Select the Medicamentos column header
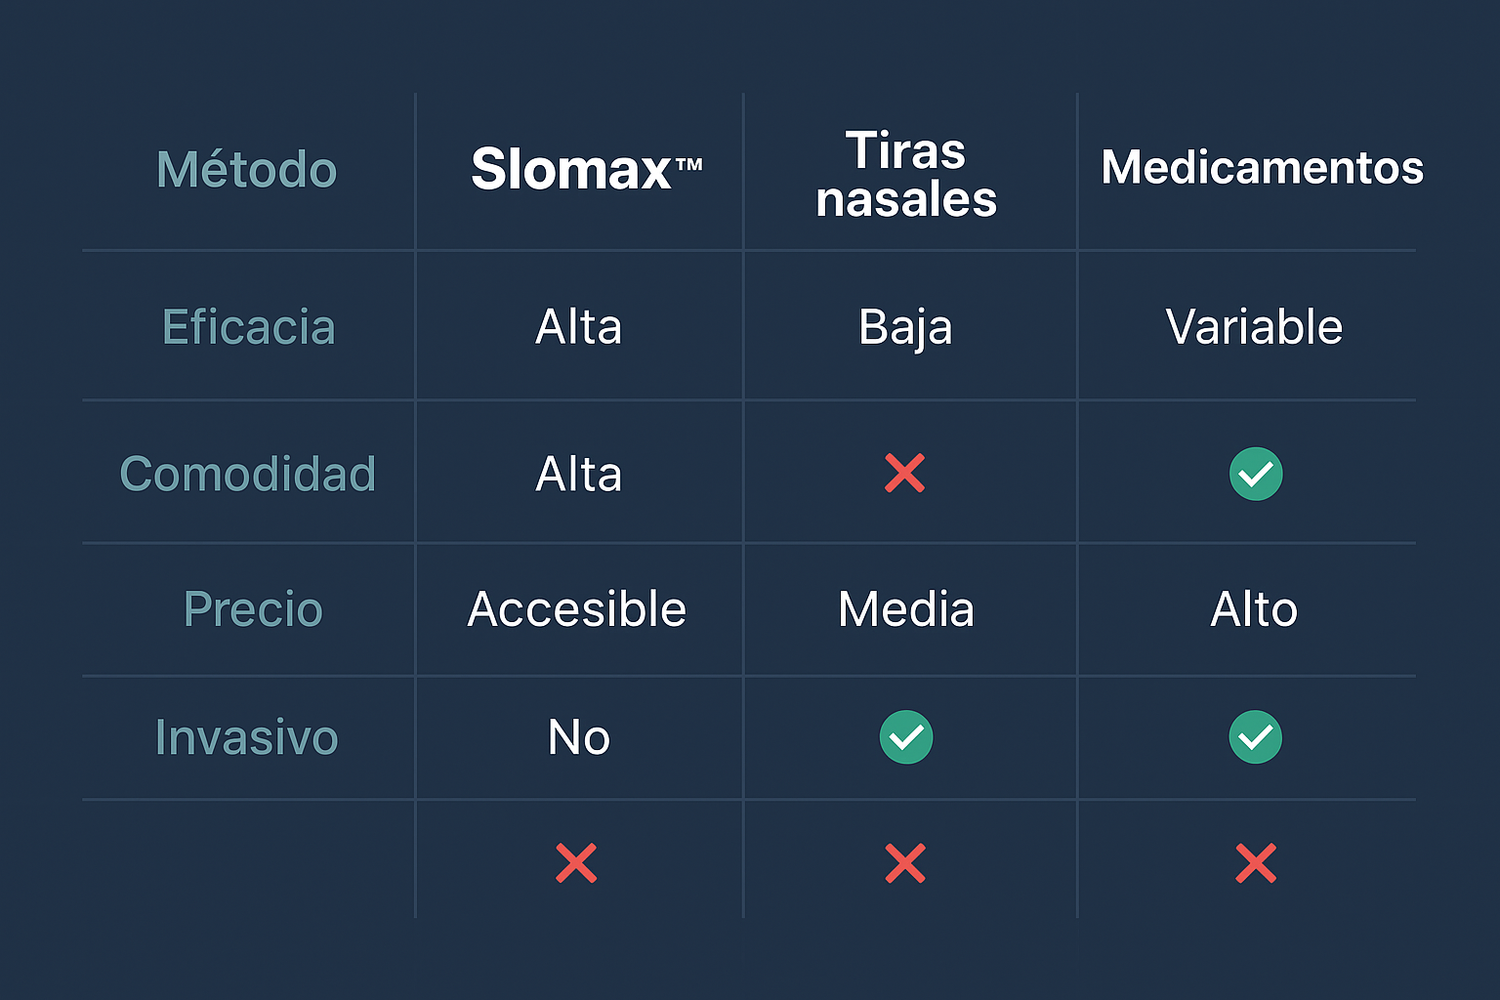This screenshot has width=1500, height=1000. tap(1262, 167)
